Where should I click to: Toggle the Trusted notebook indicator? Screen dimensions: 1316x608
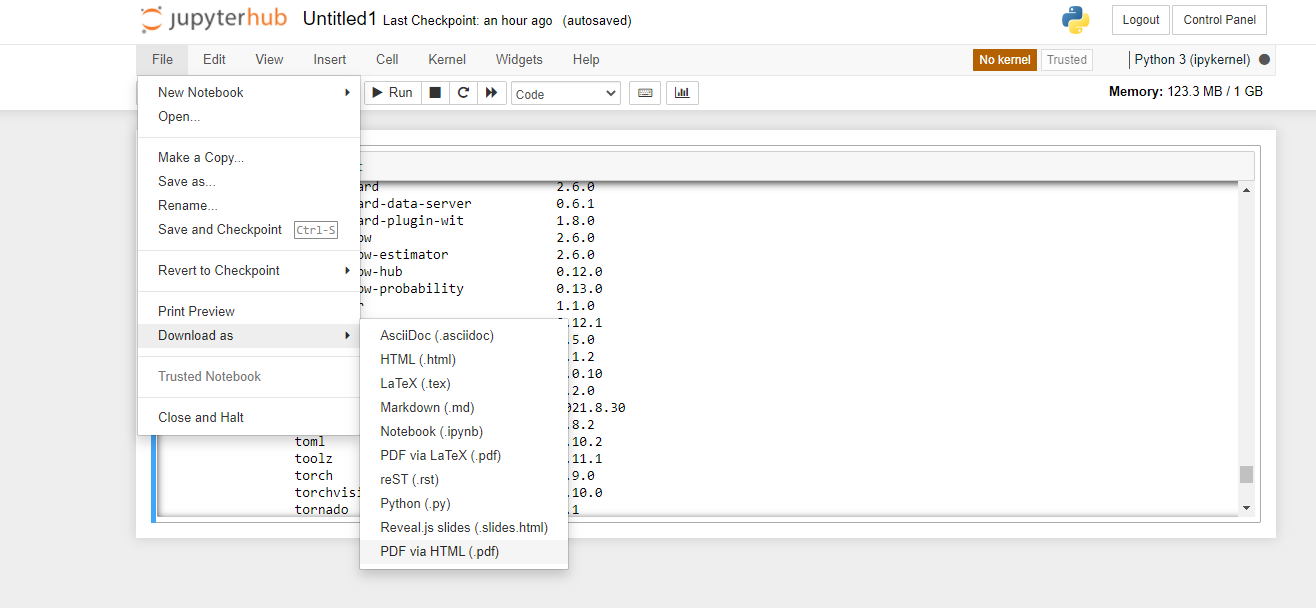click(x=1066, y=60)
